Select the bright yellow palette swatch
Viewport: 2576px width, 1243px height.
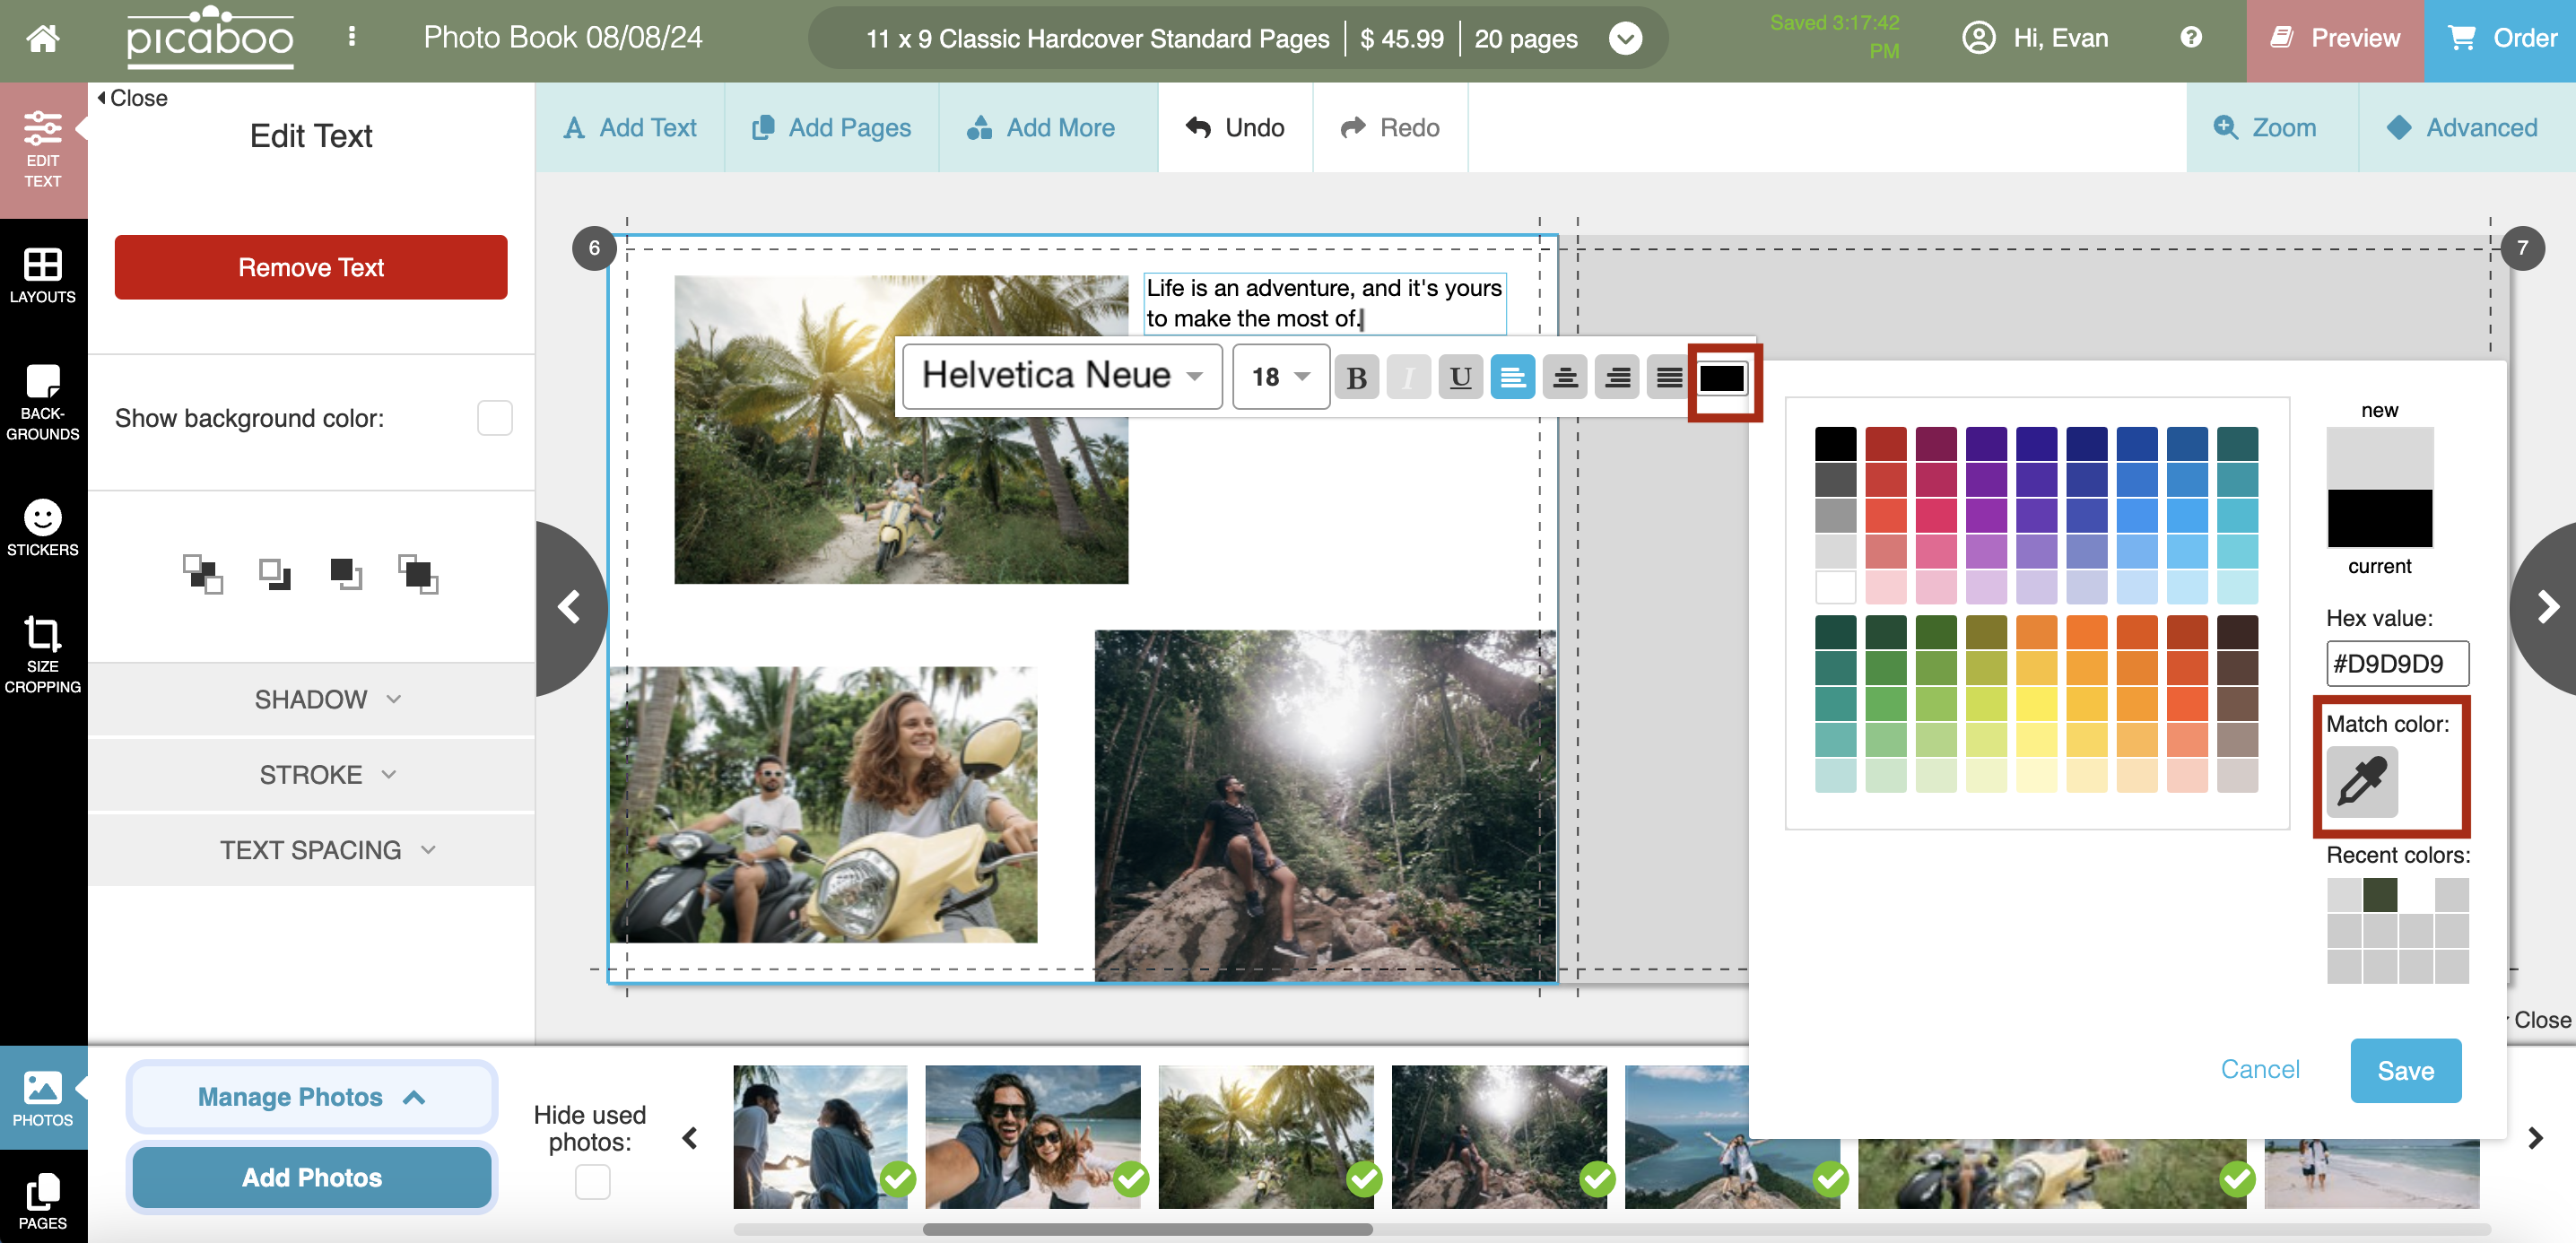coord(2036,703)
